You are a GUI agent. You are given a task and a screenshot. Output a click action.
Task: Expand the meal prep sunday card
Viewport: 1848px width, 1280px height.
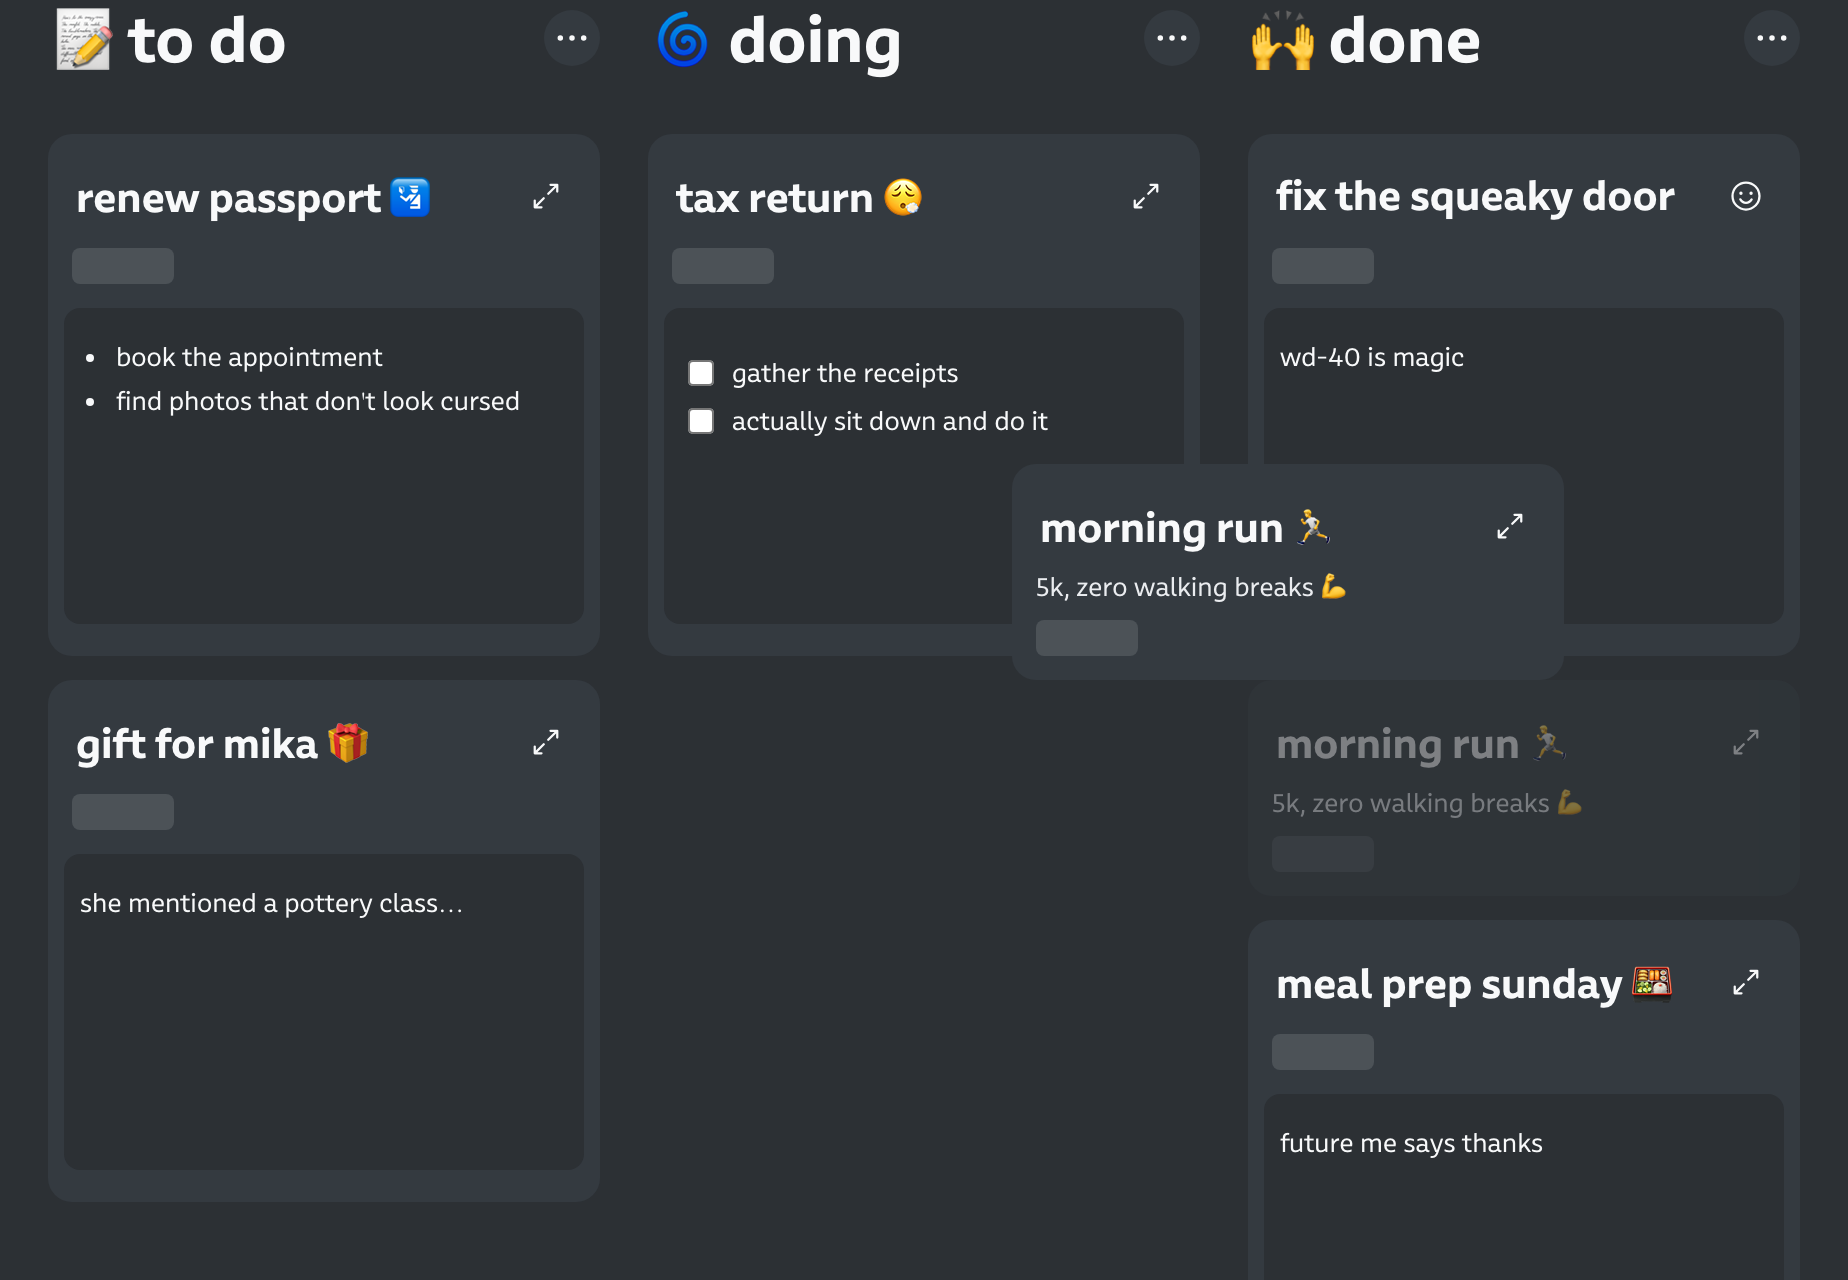click(1746, 982)
